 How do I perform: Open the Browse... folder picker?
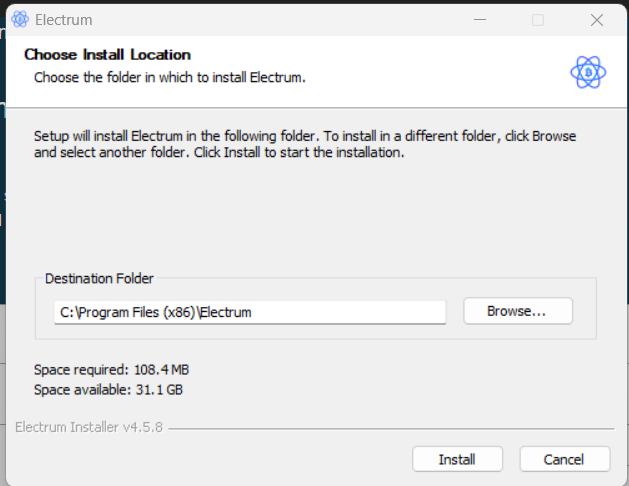point(517,311)
